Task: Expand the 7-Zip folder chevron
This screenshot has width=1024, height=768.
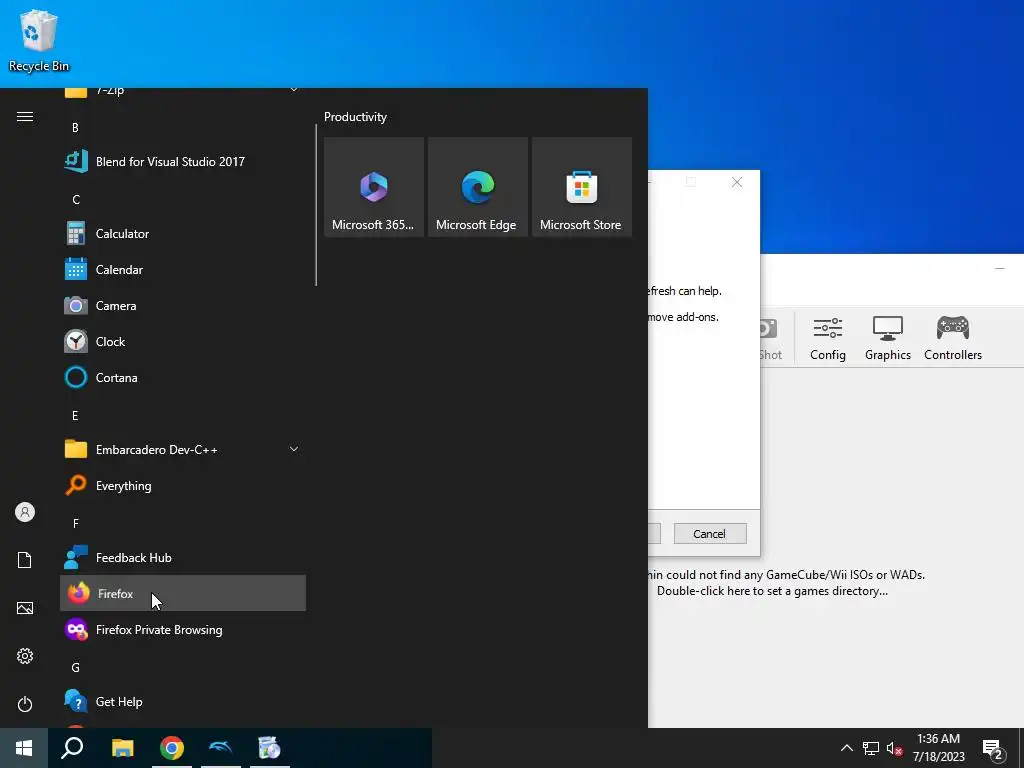Action: tap(294, 89)
